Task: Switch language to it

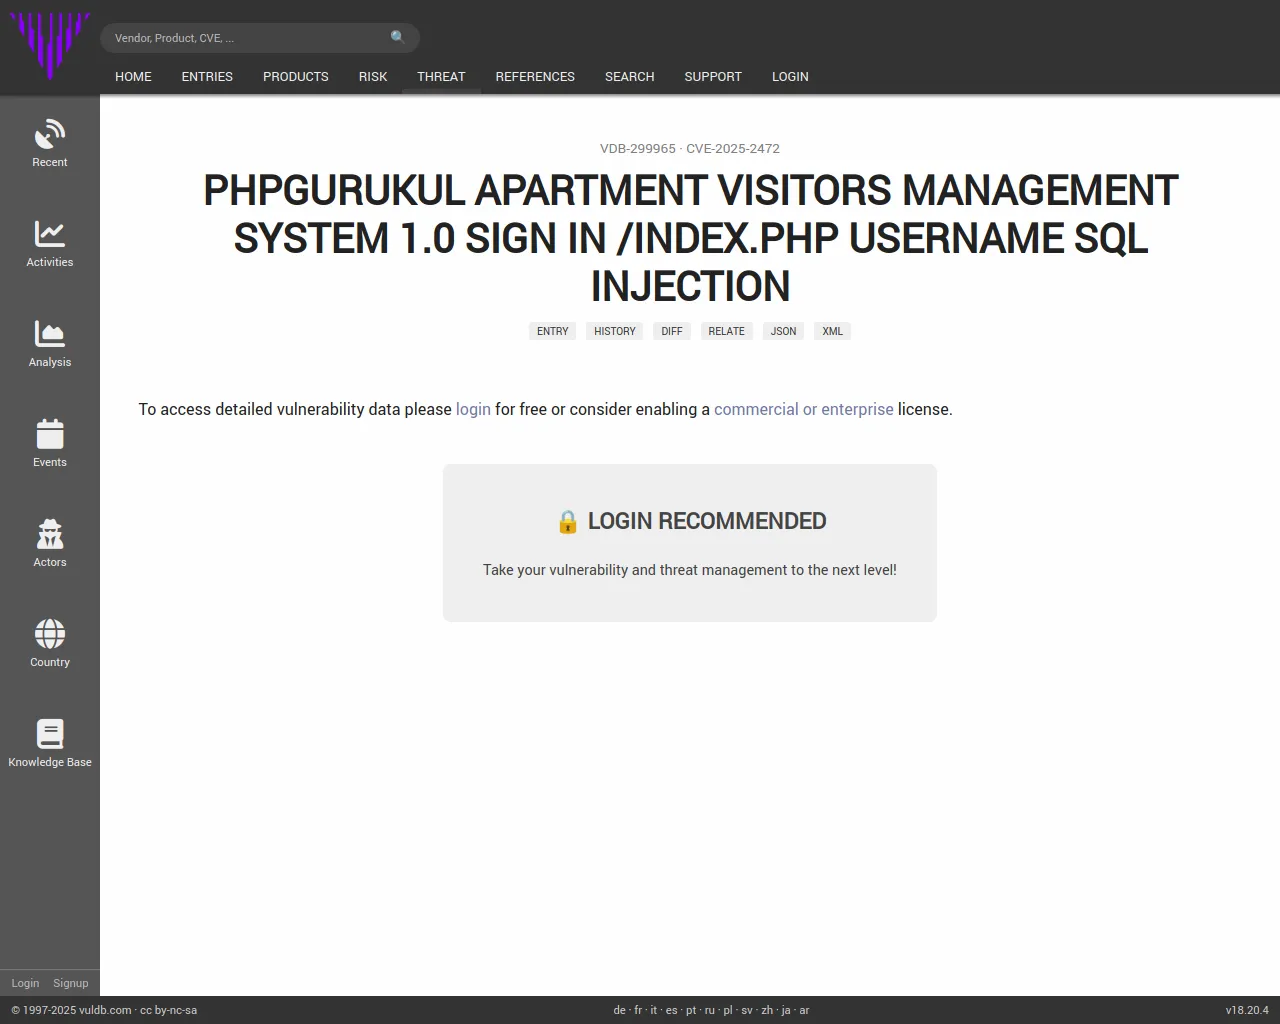Action: pos(654,1010)
